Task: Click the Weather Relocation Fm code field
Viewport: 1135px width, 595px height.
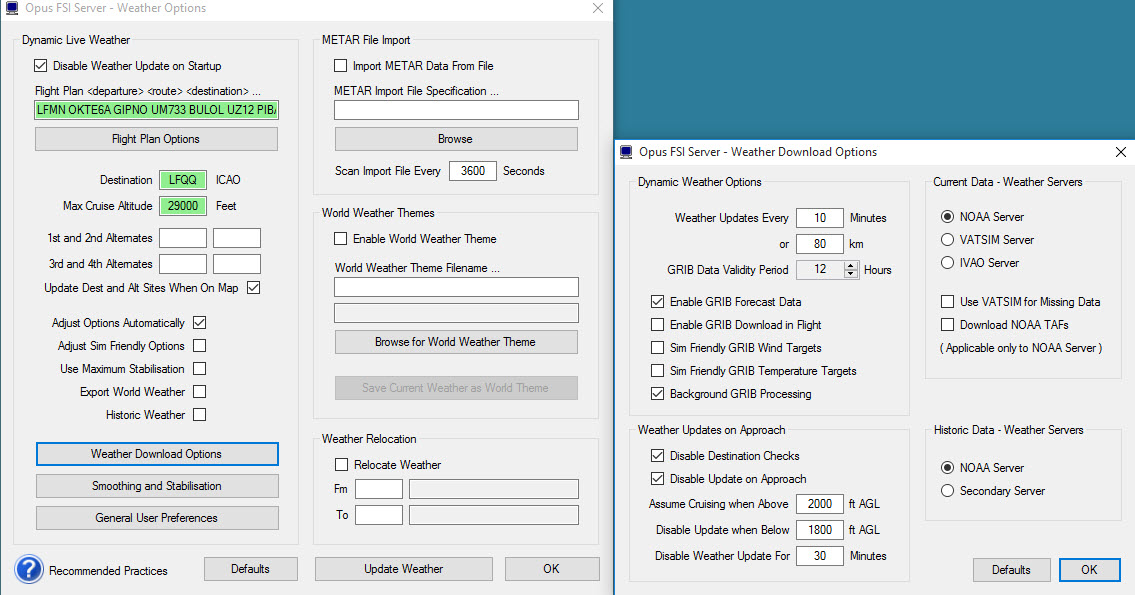Action: click(x=379, y=489)
